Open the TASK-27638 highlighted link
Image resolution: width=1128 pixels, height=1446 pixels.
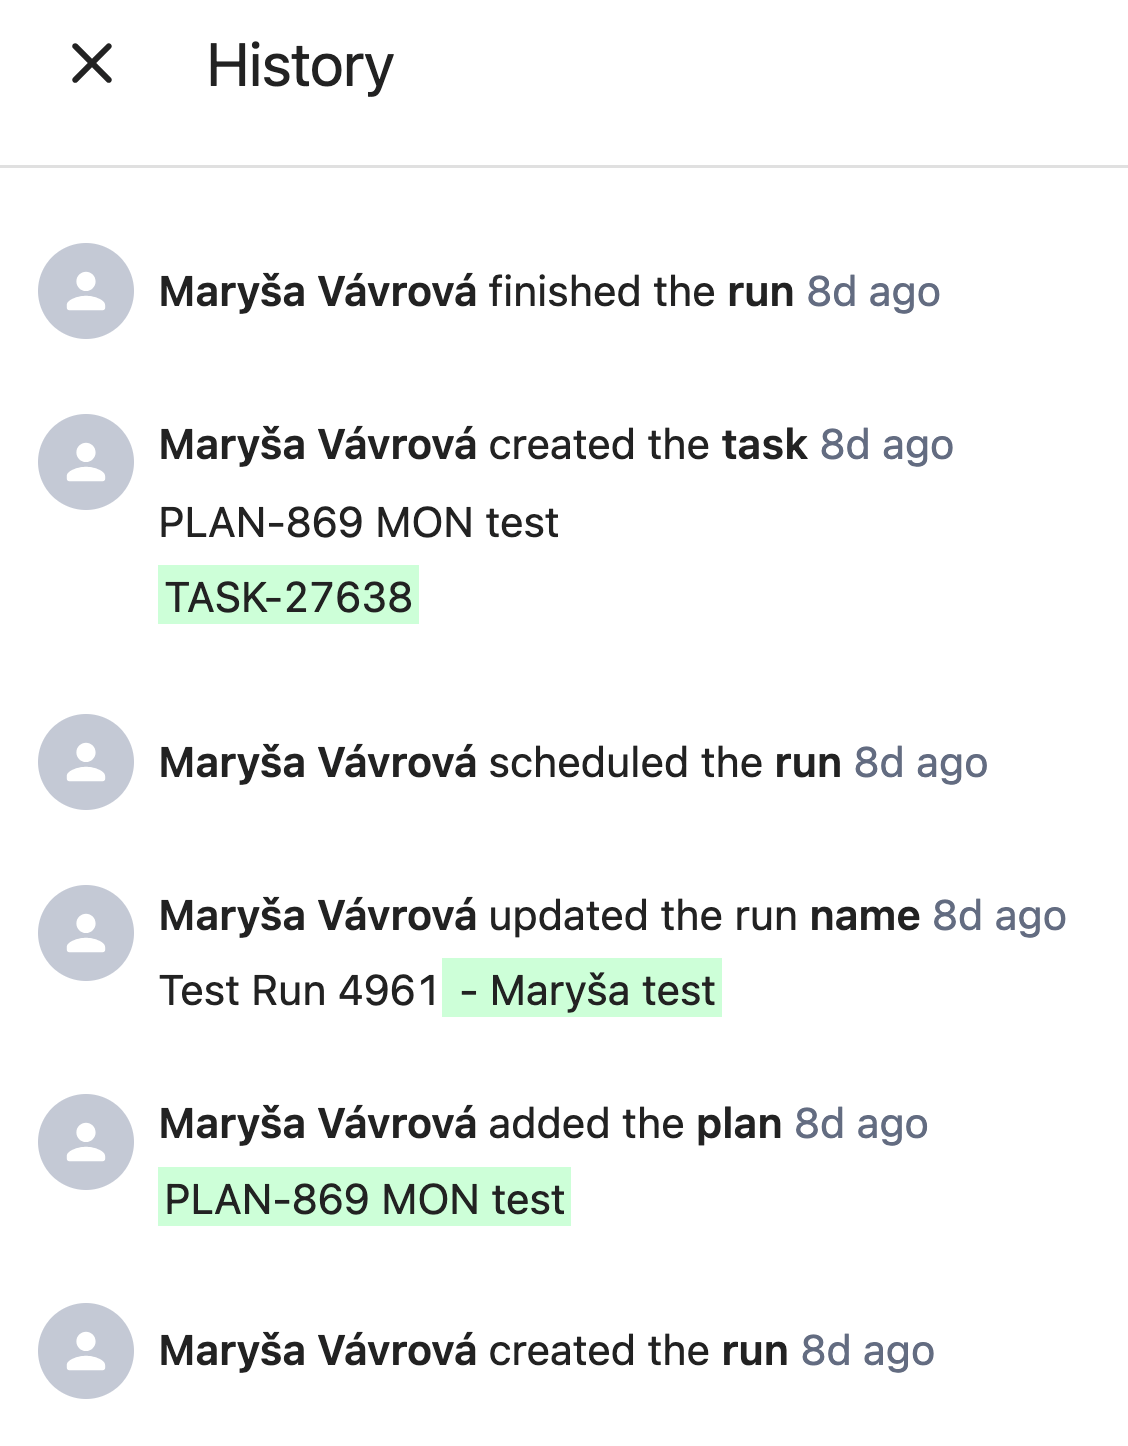tap(288, 596)
